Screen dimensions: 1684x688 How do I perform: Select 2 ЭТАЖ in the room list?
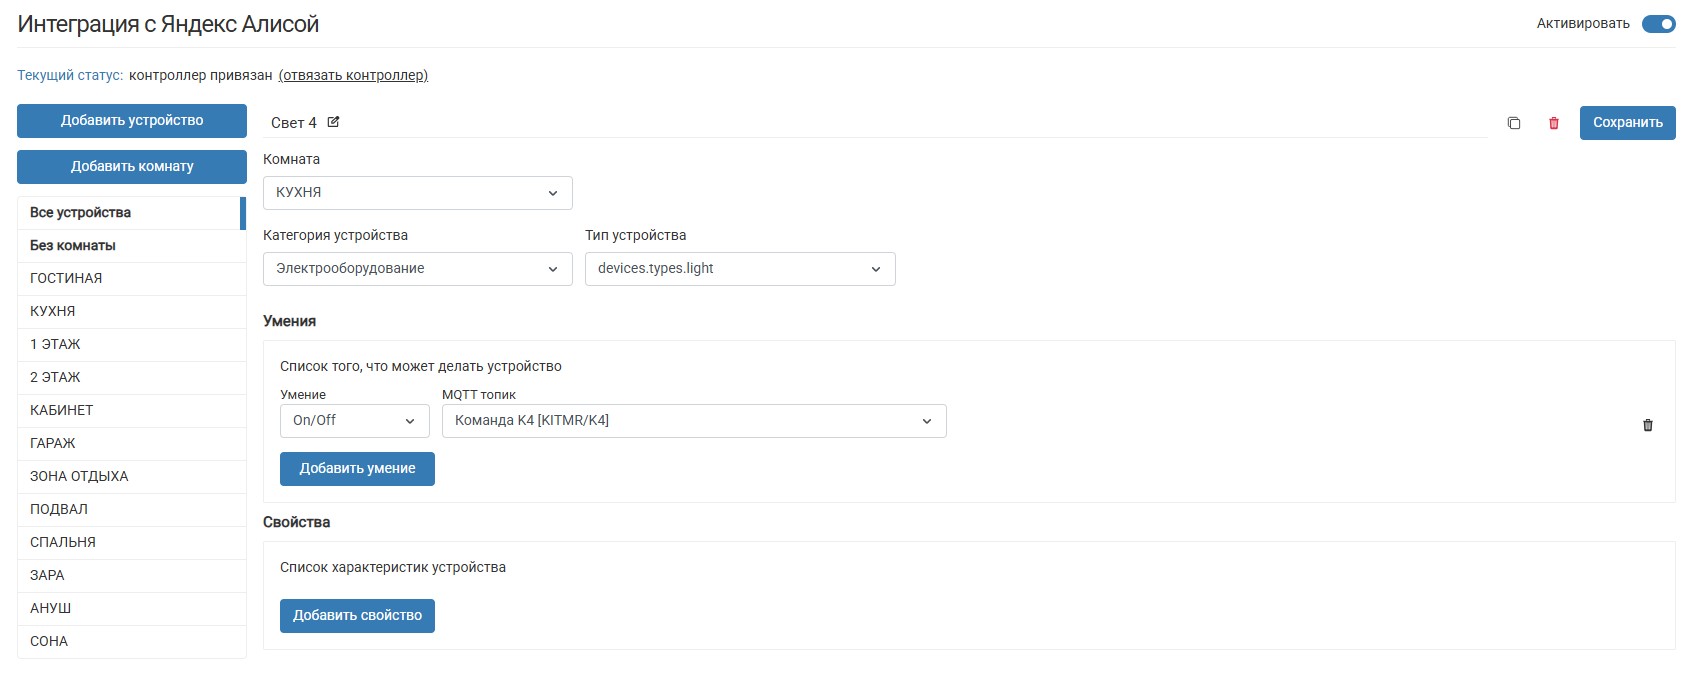coord(131,378)
